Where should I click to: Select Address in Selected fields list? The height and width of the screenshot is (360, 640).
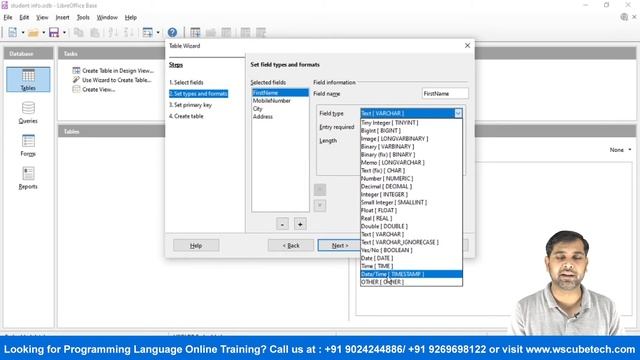[280, 116]
